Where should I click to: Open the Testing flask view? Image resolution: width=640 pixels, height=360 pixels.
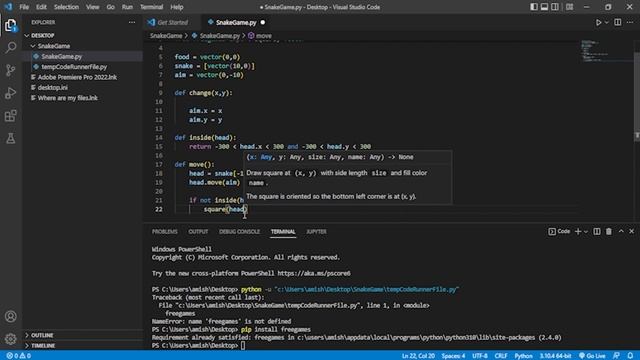(x=11, y=139)
